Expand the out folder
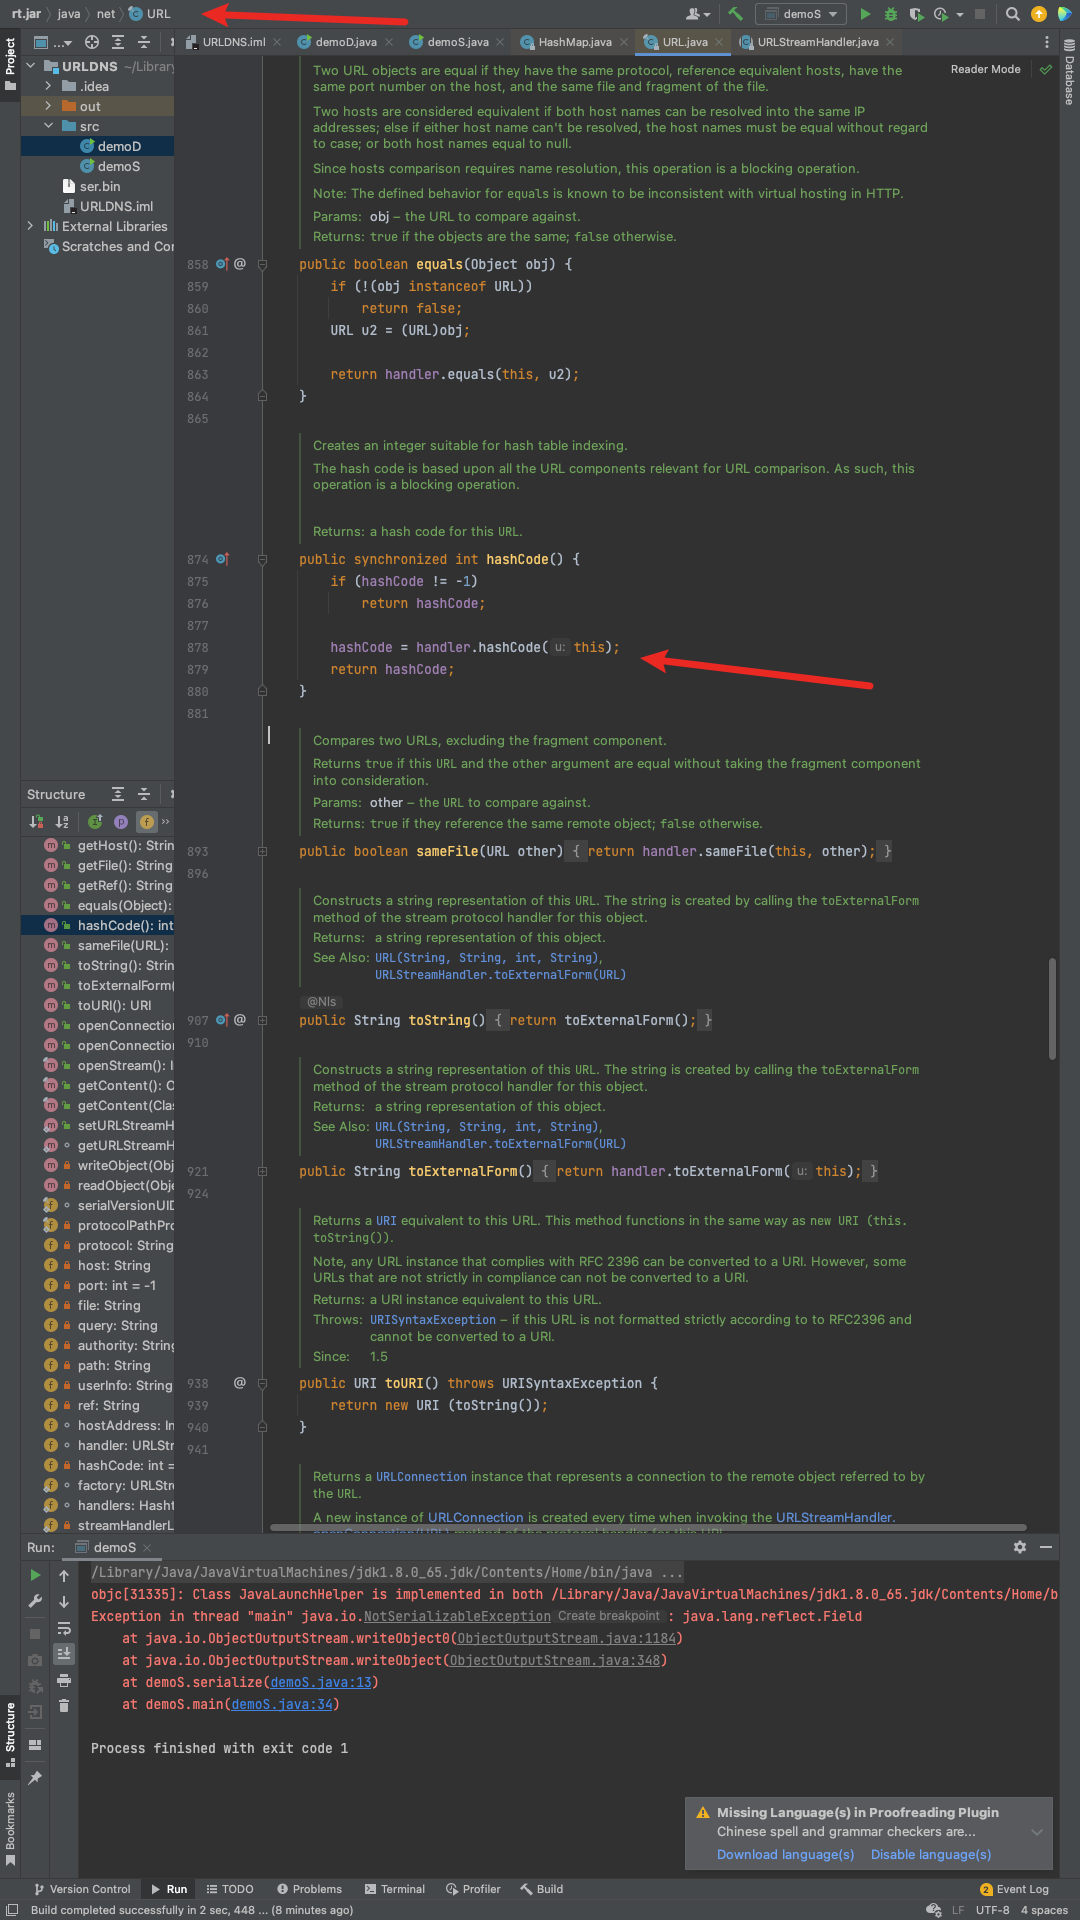1080x1920 pixels. click(48, 106)
